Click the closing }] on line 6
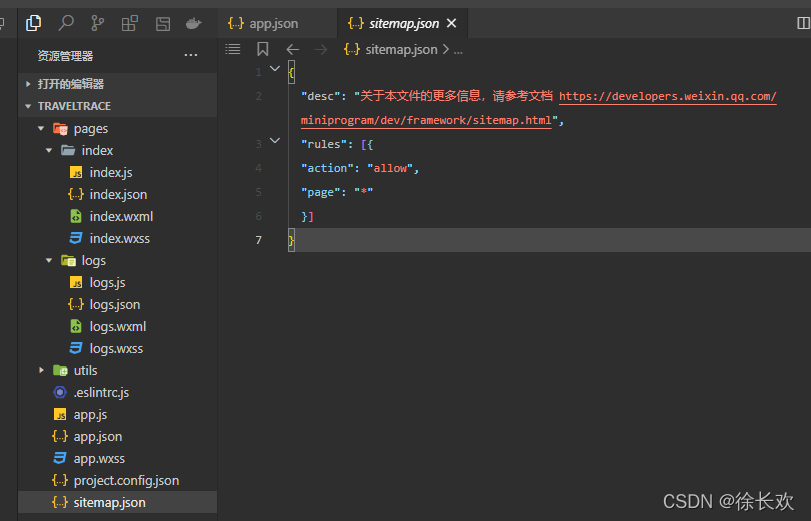The height and width of the screenshot is (521, 811). pos(307,216)
